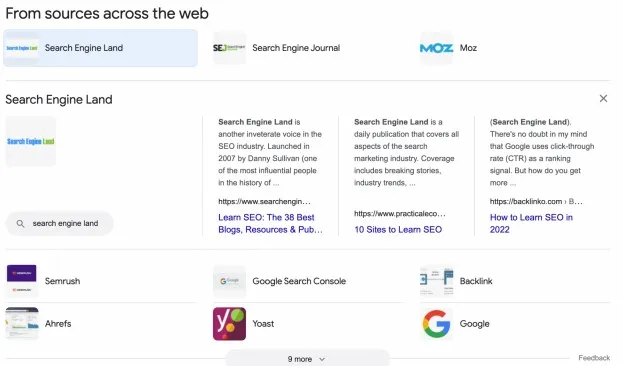623x366 pixels.
Task: Open Learn SEO: The 38 Best Blogs link
Action: (270, 223)
